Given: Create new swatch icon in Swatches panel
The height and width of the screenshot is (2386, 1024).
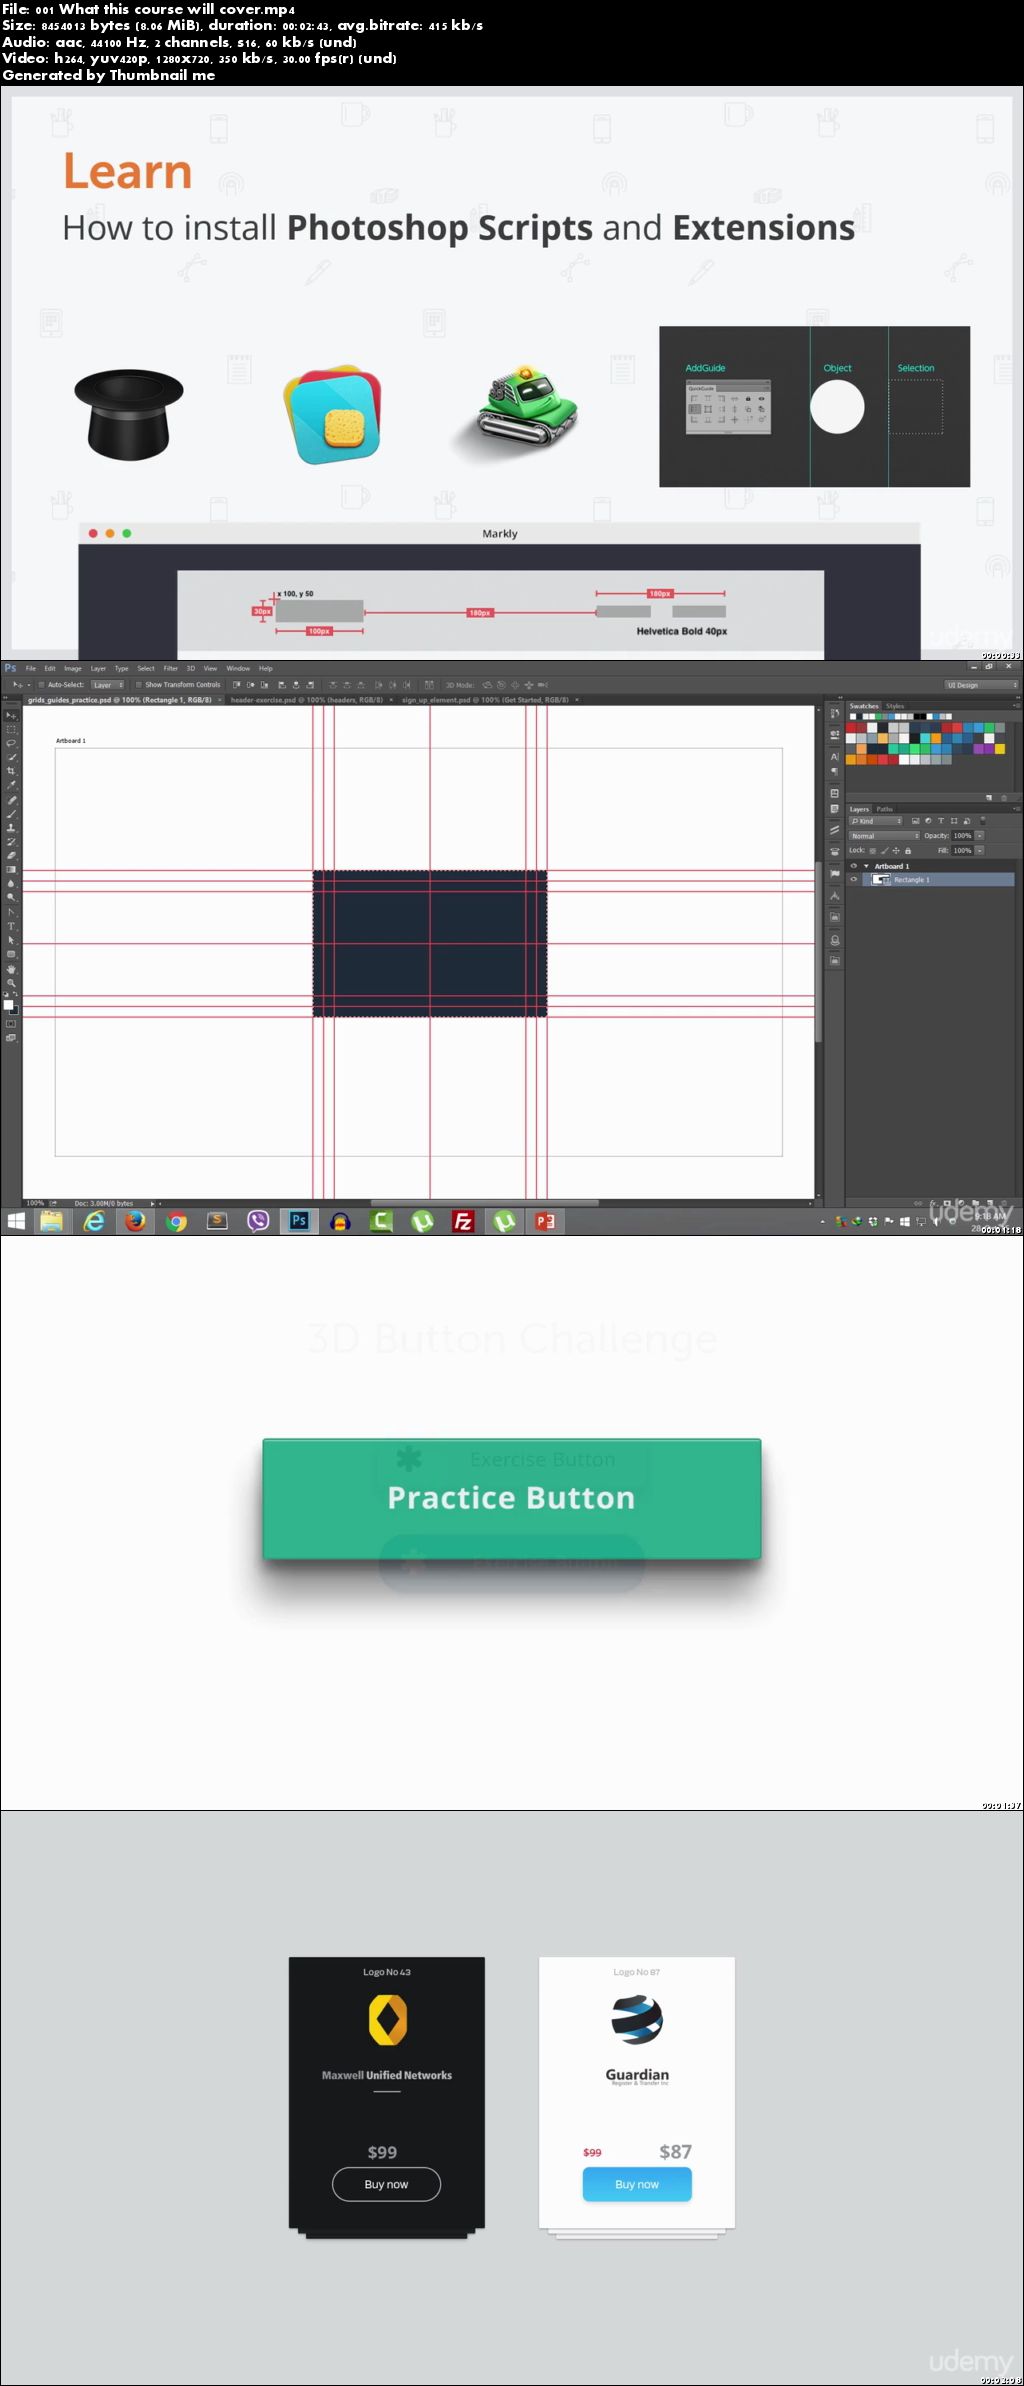Looking at the screenshot, I should pos(989,798).
